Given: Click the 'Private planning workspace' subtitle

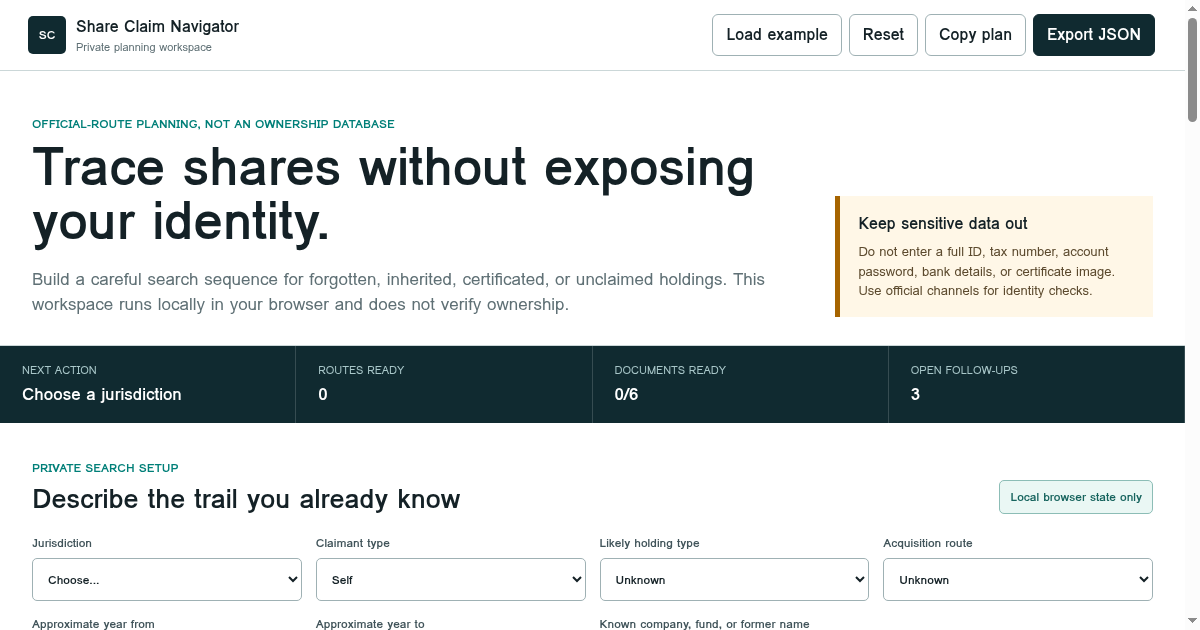Looking at the screenshot, I should 144,47.
